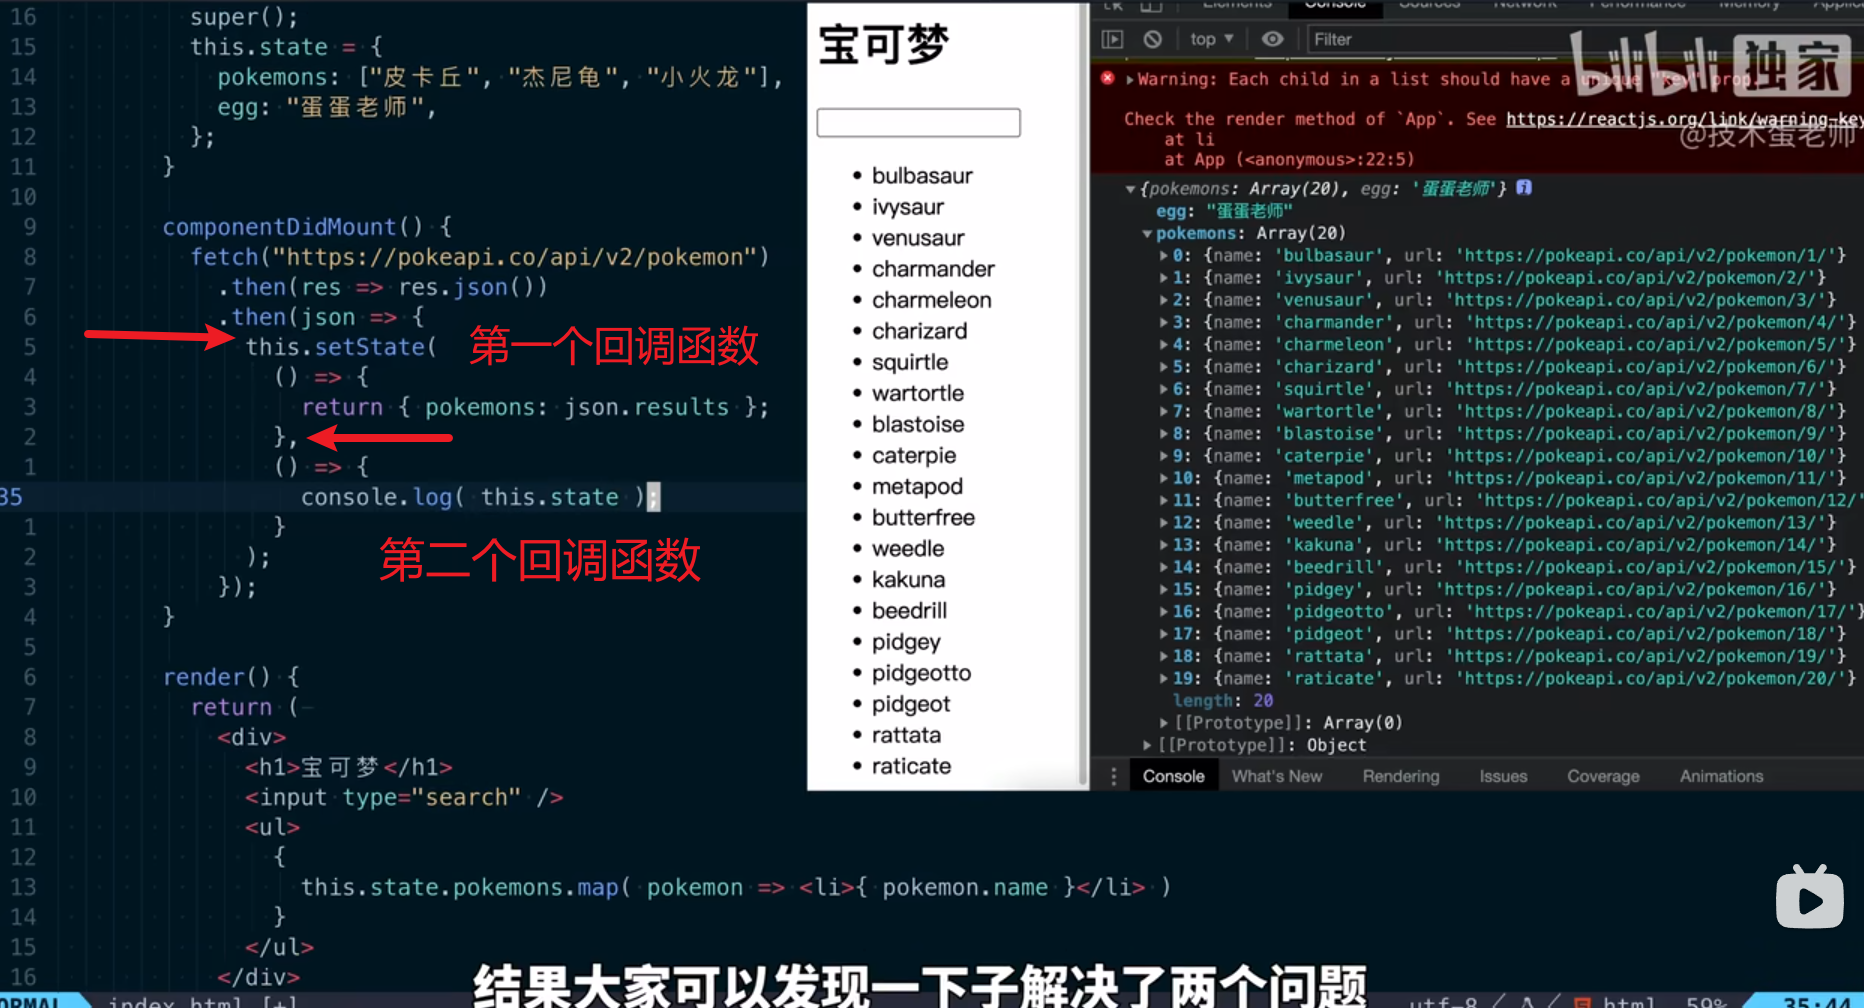Click the <input type="search" /> code line

pyautogui.click(x=404, y=797)
